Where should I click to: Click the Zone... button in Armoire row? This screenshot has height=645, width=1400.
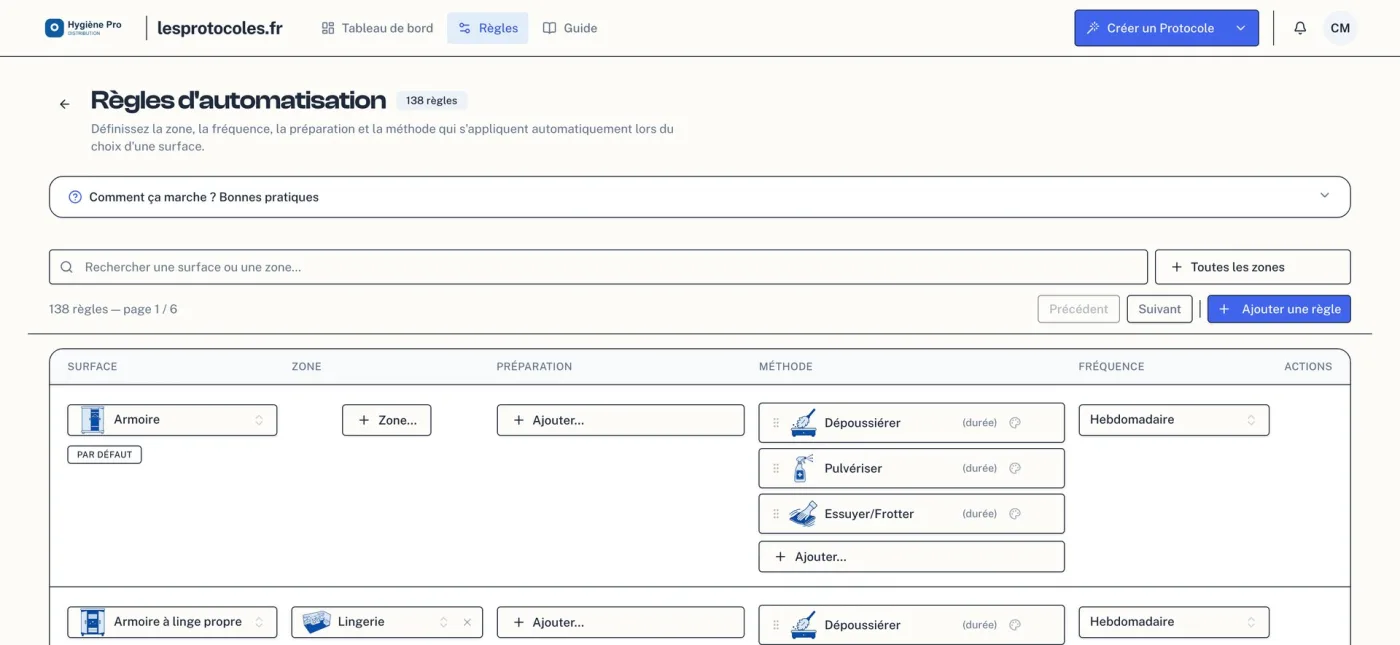[x=387, y=420]
